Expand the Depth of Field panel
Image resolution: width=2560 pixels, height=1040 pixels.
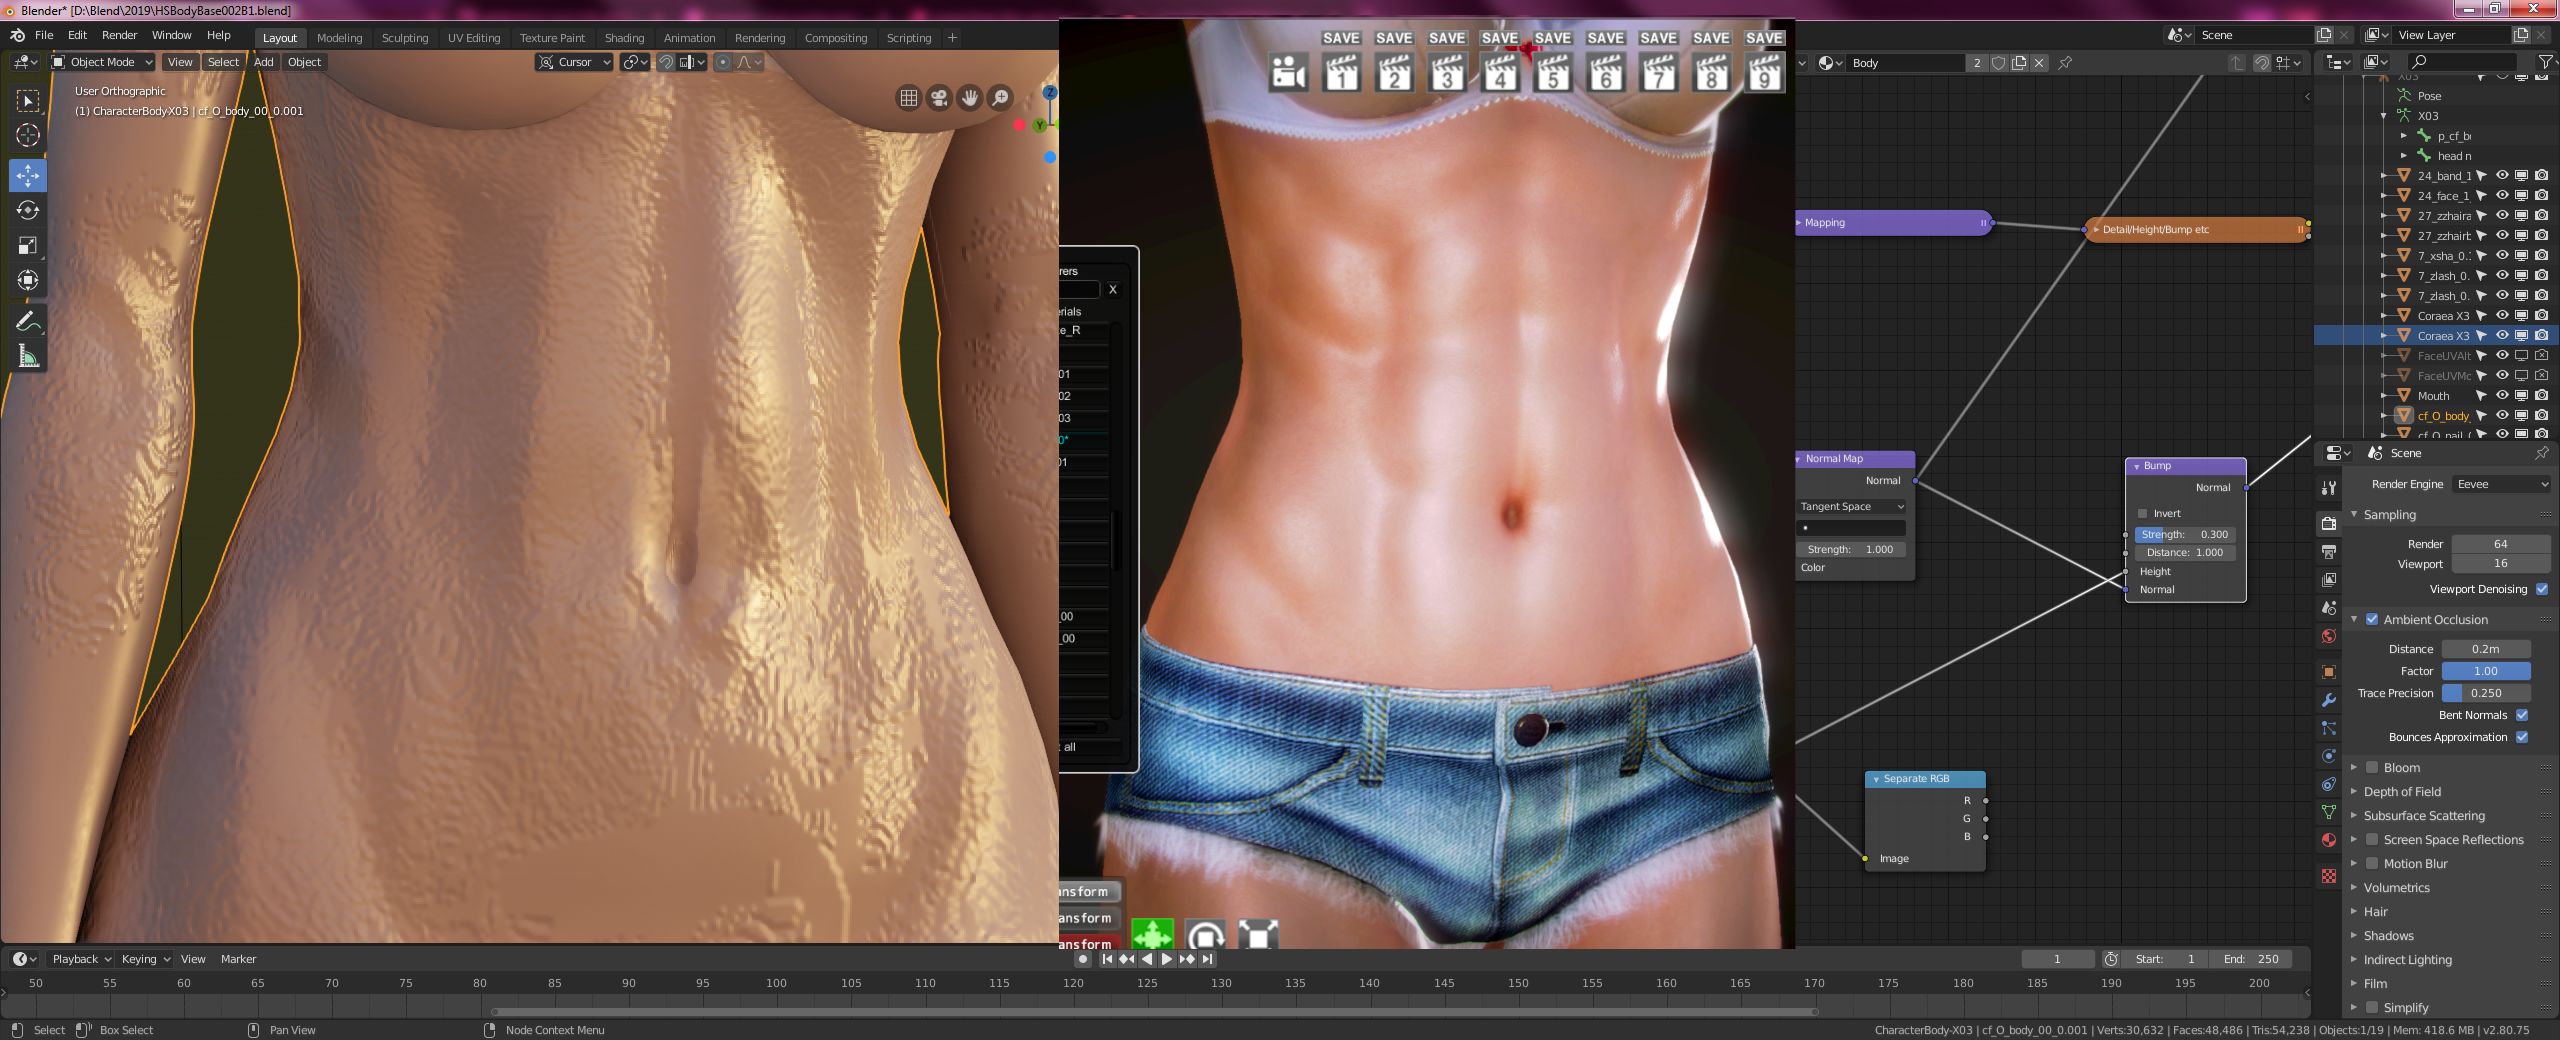point(2401,791)
